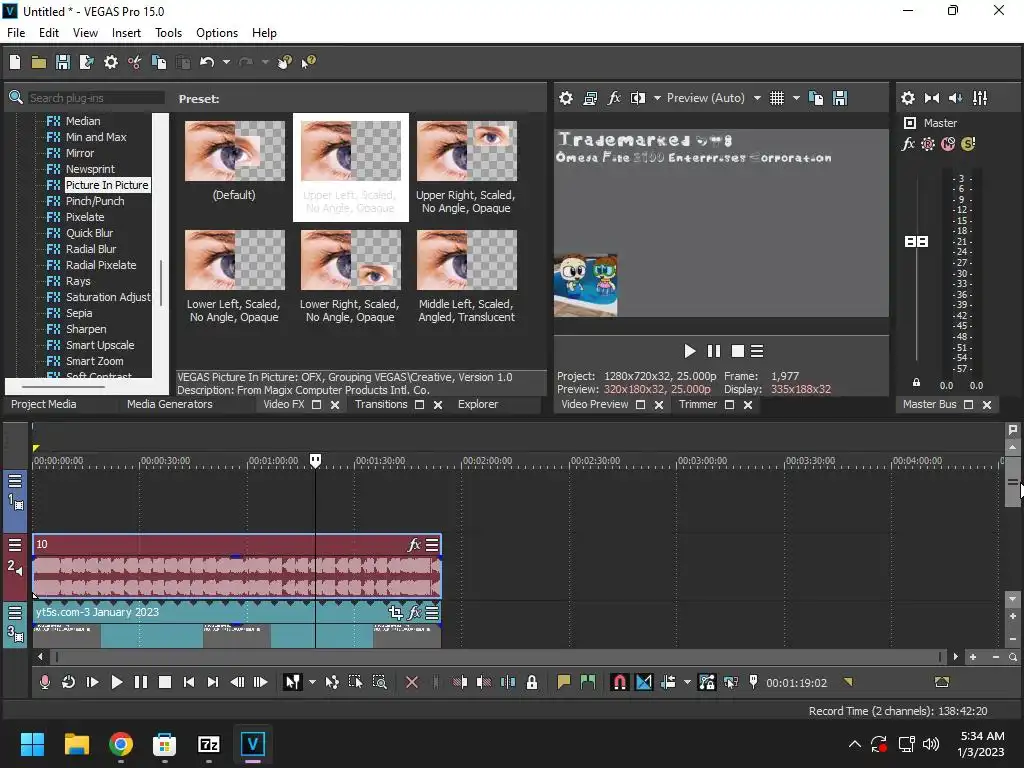The height and width of the screenshot is (768, 1024).
Task: Toggle Loop Playback in timeline transport
Action: click(68, 682)
